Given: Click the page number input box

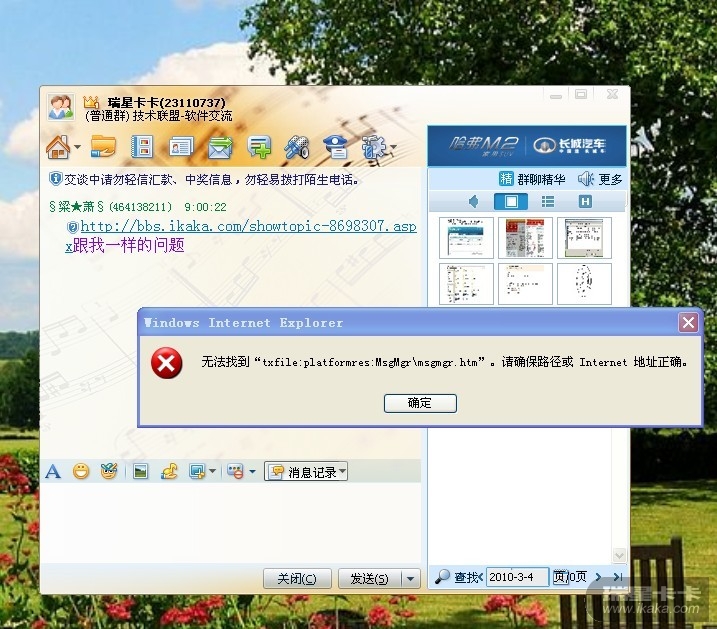Looking at the screenshot, I should [x=560, y=577].
